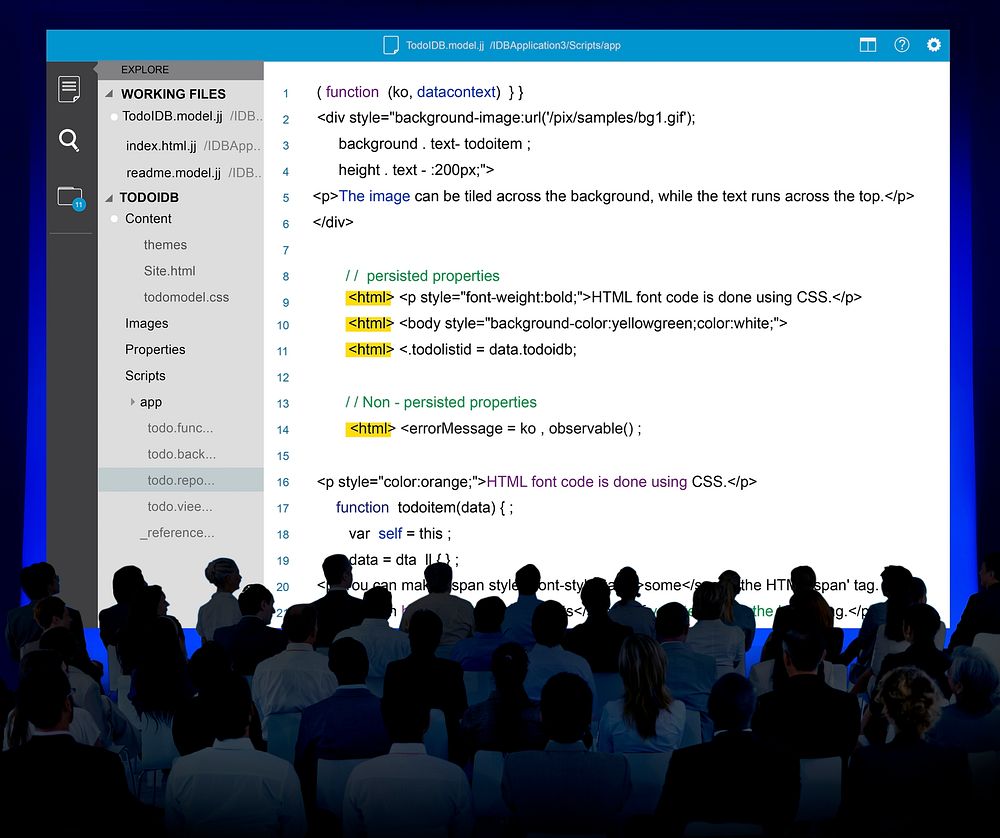Expand the app folder under Scripts
Image resolution: width=1000 pixels, height=838 pixels.
click(133, 402)
